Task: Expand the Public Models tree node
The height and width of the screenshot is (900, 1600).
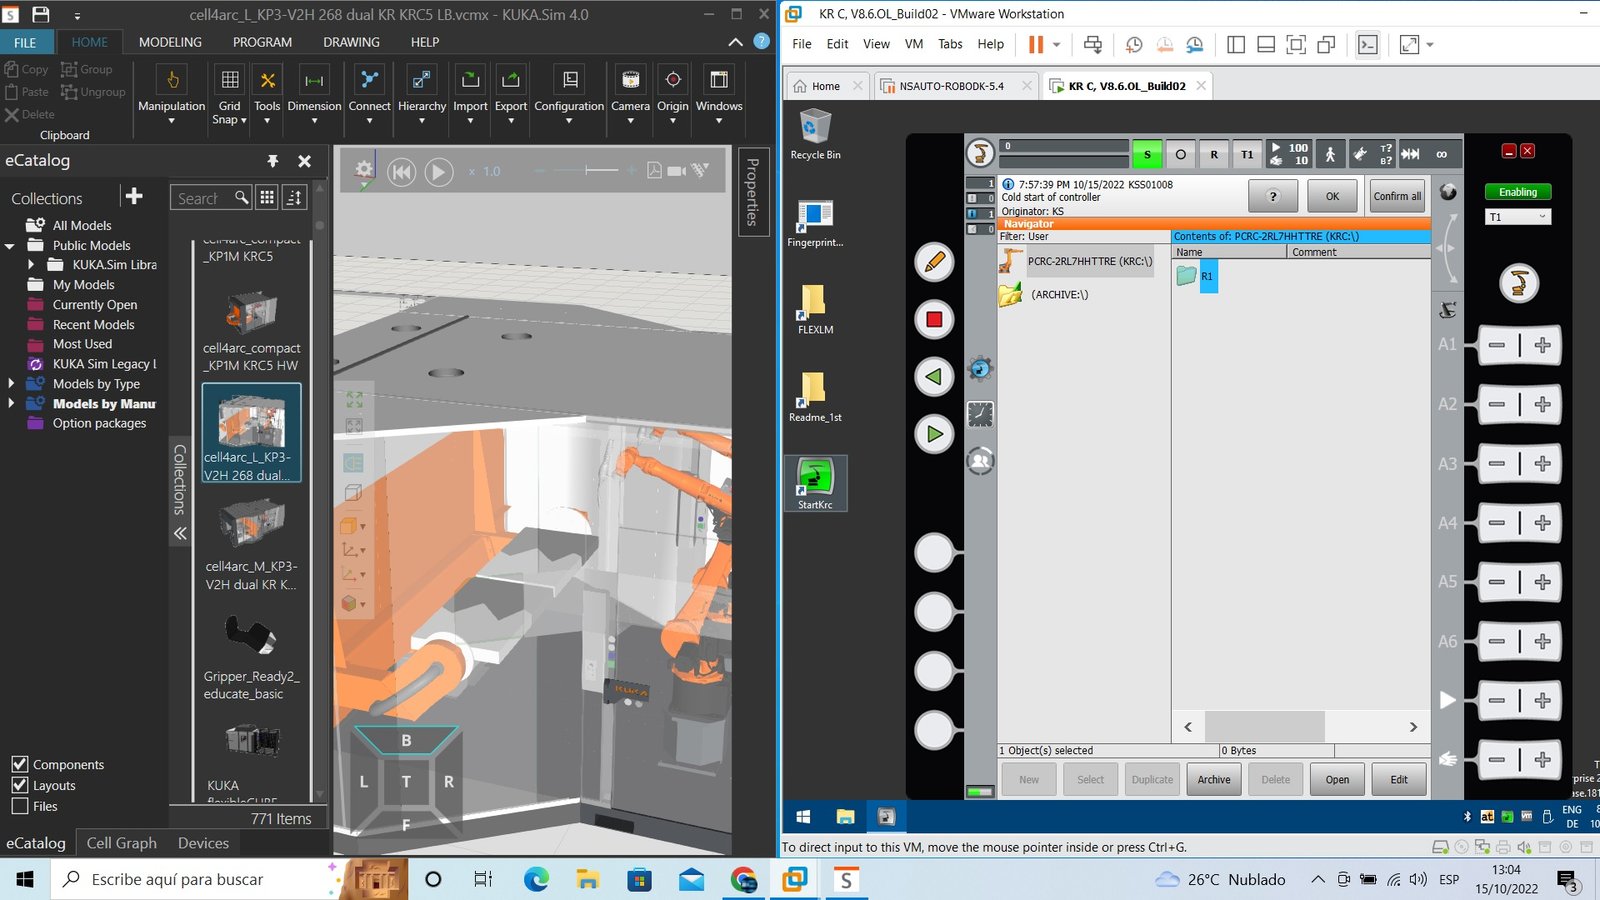Action: click(10, 245)
